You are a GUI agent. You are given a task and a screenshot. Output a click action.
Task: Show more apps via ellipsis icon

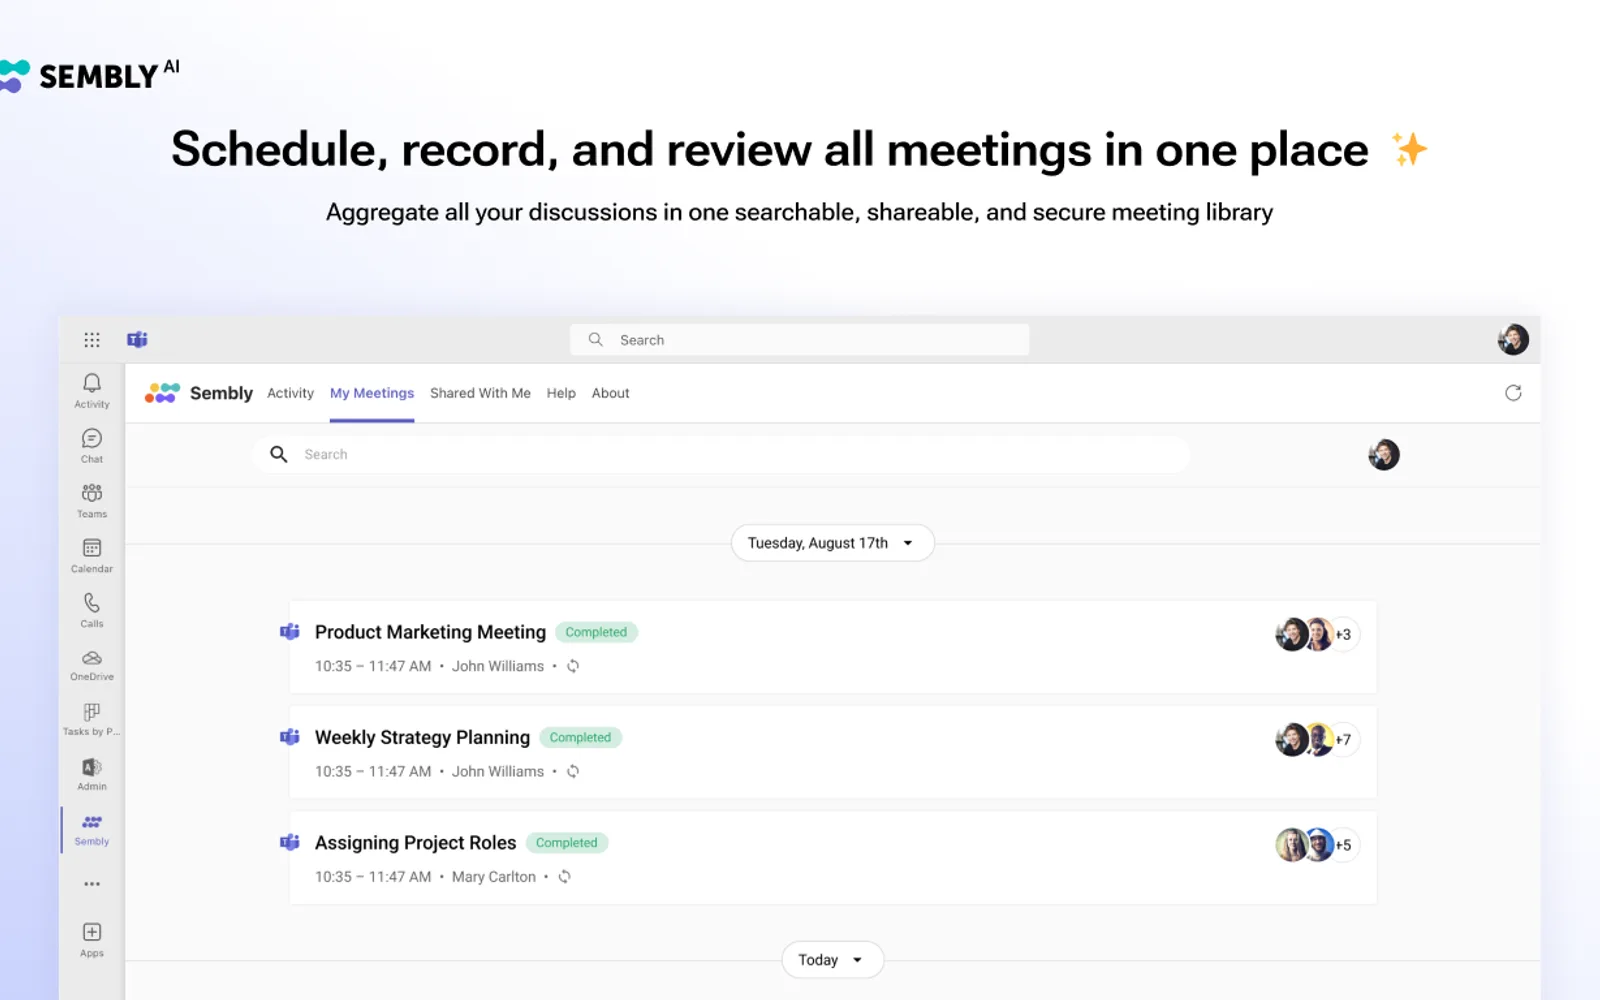[x=92, y=884]
